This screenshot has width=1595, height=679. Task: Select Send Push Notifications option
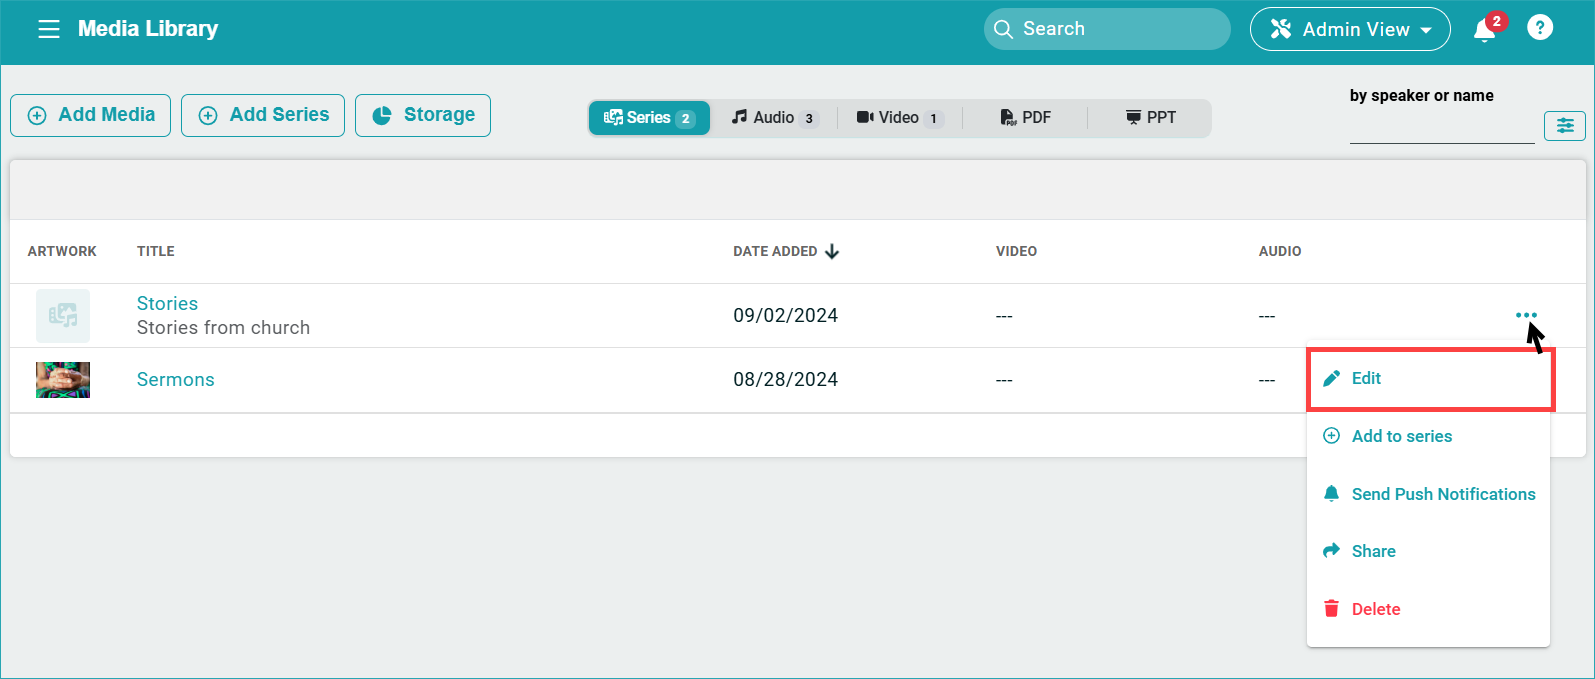[1442, 494]
